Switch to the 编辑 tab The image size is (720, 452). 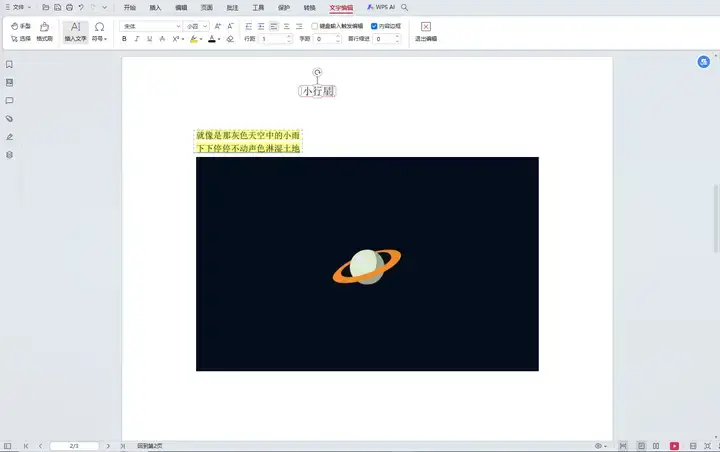click(181, 7)
